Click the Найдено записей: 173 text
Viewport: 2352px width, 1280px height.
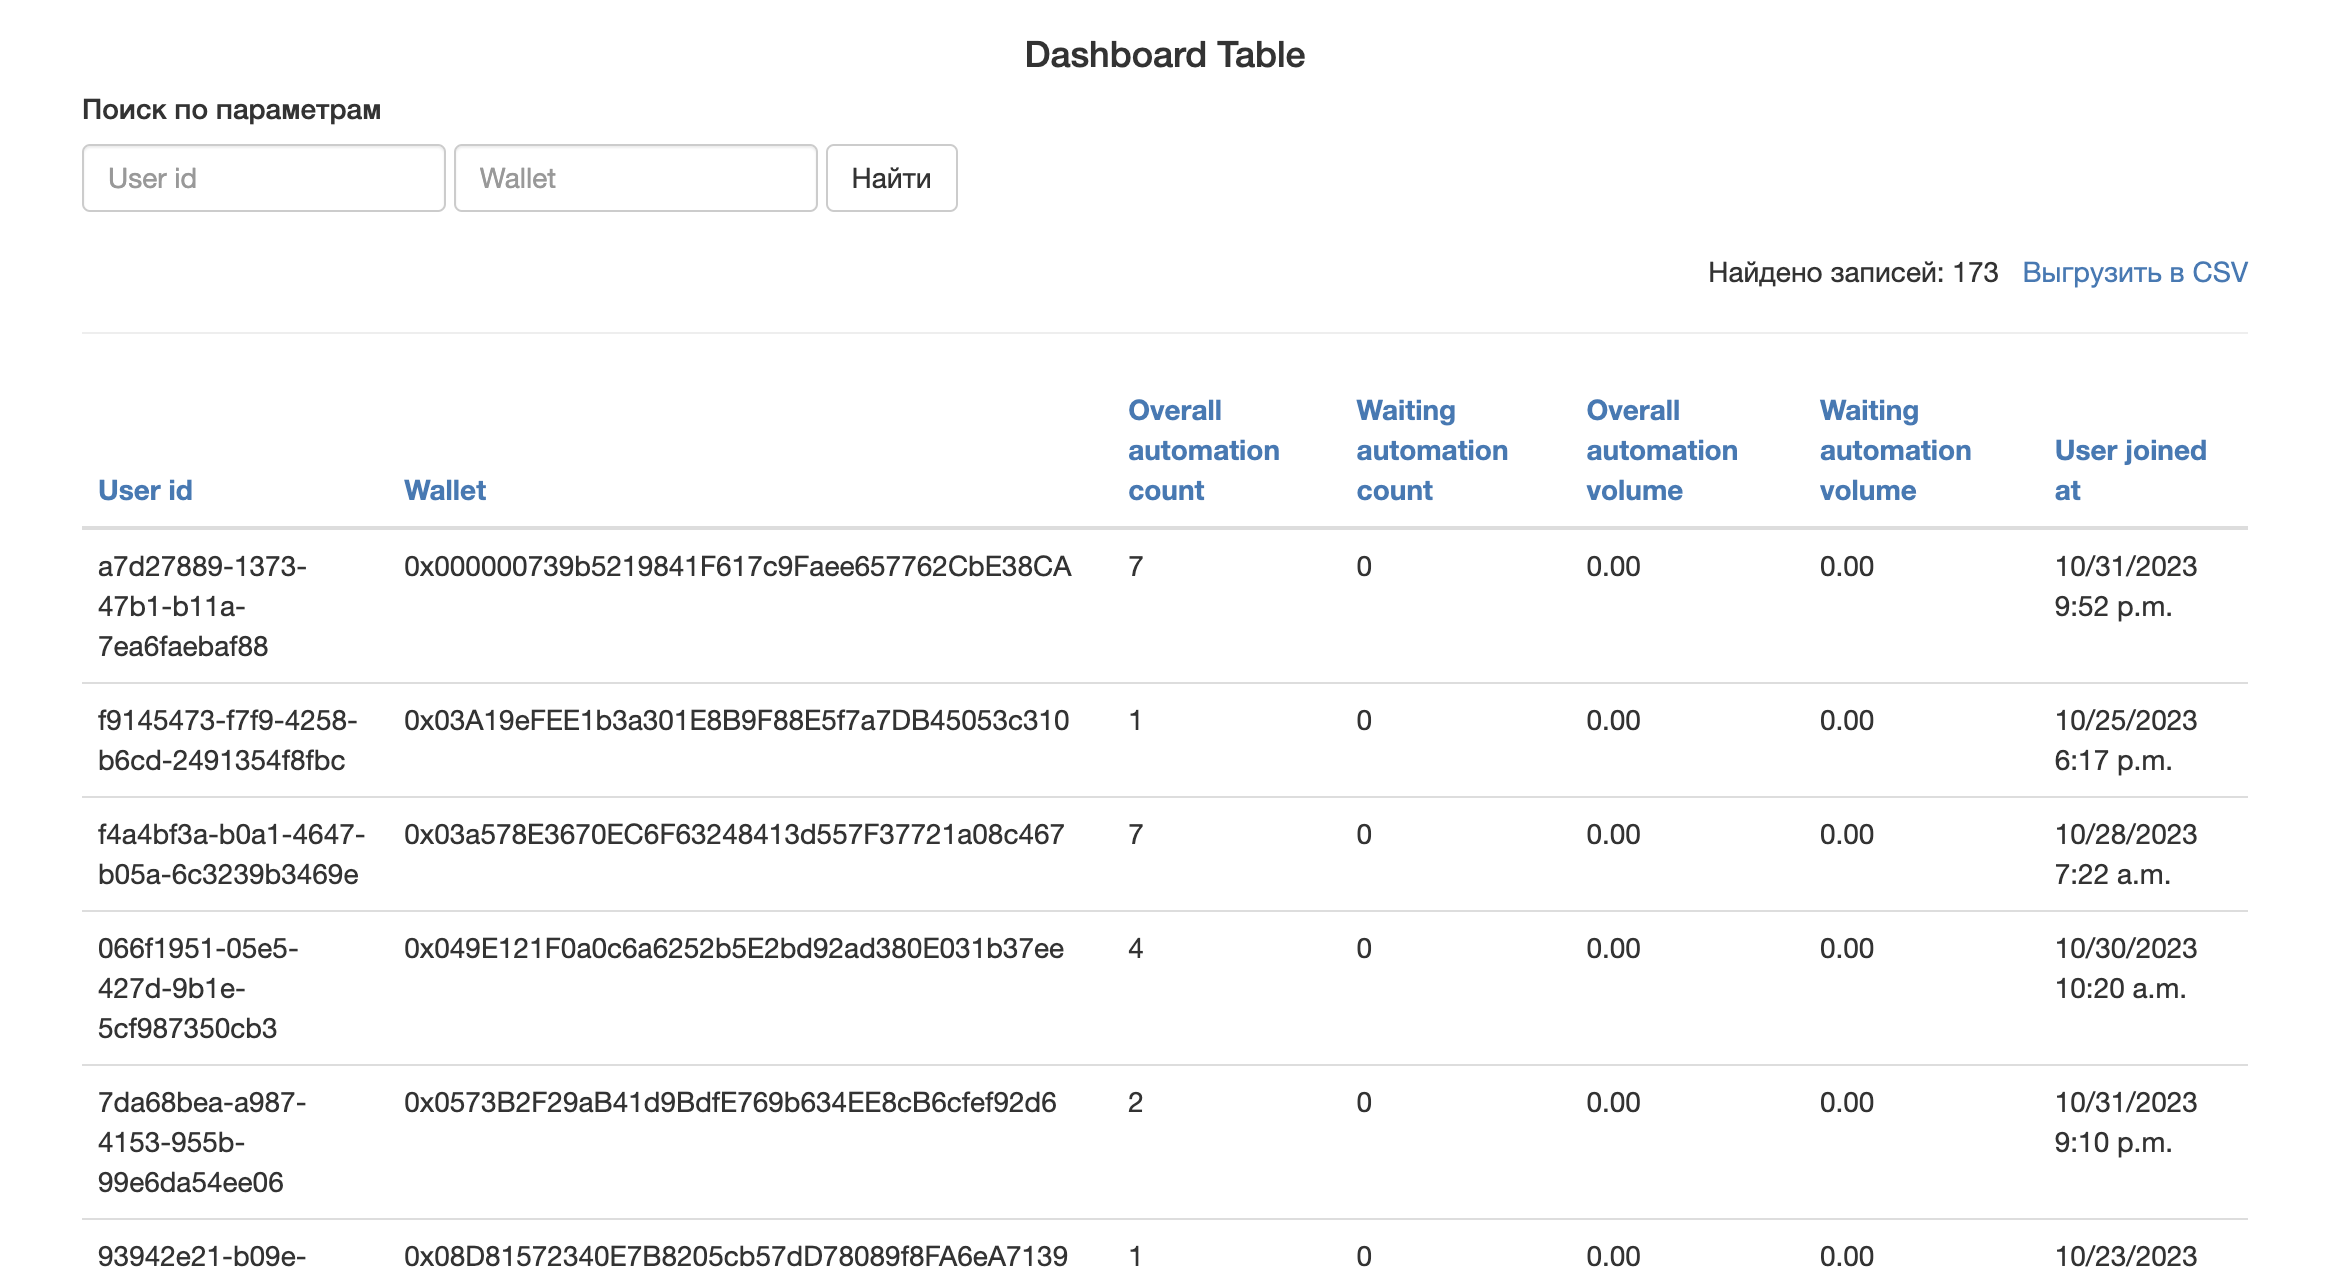tap(1852, 272)
